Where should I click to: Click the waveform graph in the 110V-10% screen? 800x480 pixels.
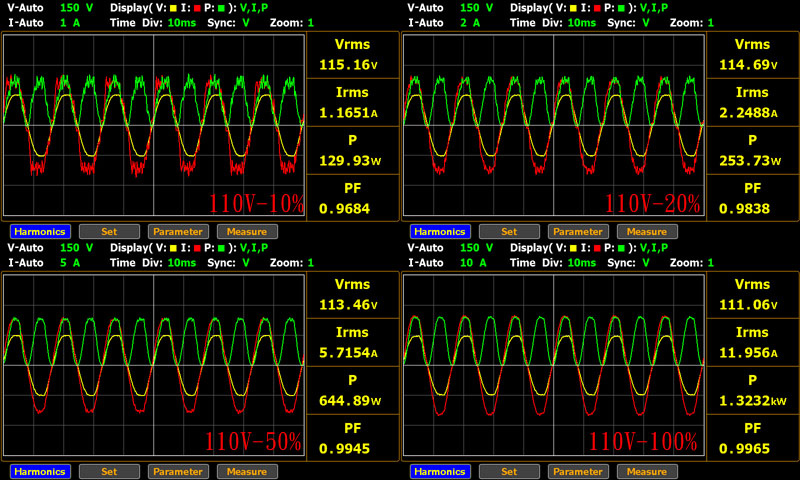coord(154,125)
